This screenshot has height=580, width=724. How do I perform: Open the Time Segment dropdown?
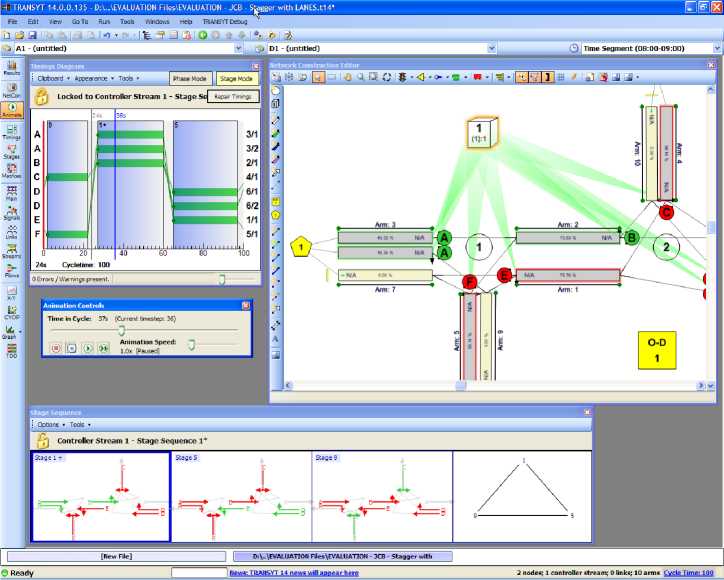click(x=717, y=48)
